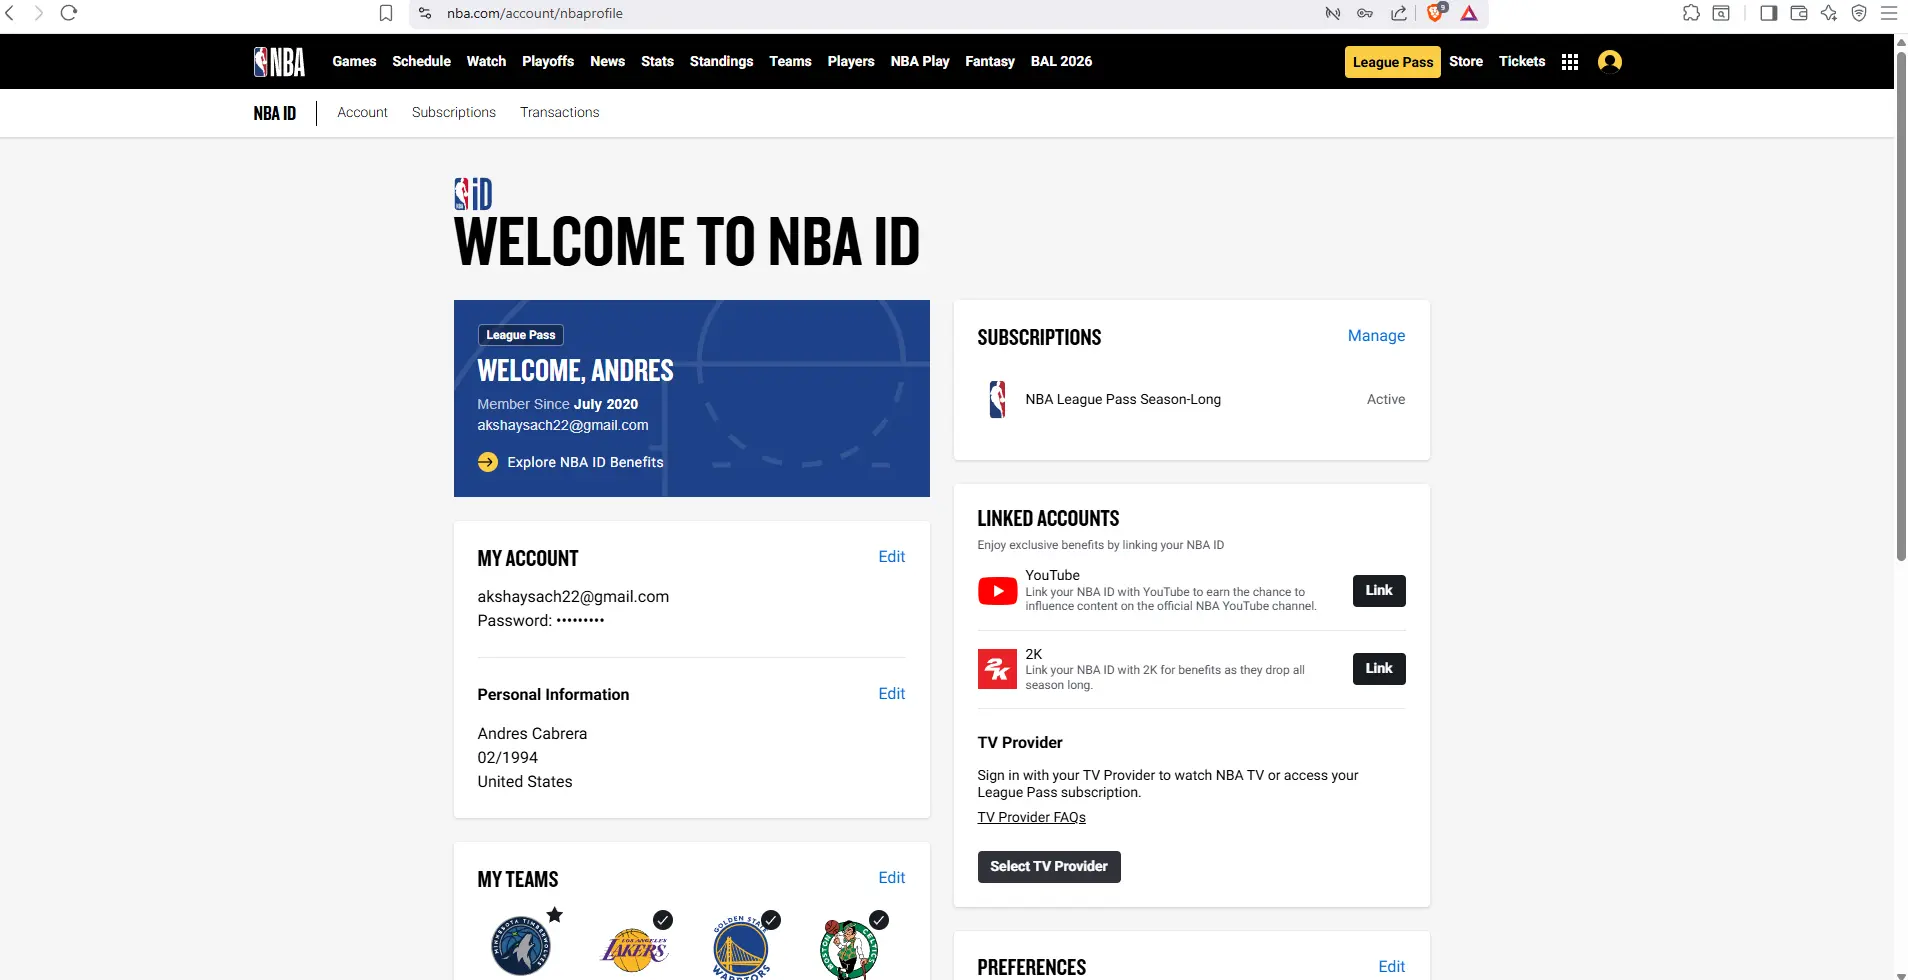Go to Playoffs in the nav bar
The image size is (1908, 980).
pyautogui.click(x=548, y=62)
